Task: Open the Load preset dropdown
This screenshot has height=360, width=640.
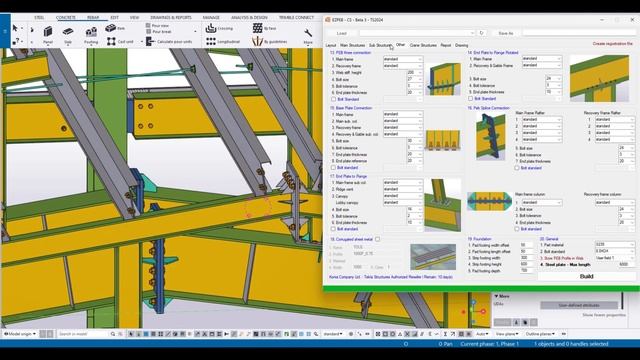Action: 417,33
